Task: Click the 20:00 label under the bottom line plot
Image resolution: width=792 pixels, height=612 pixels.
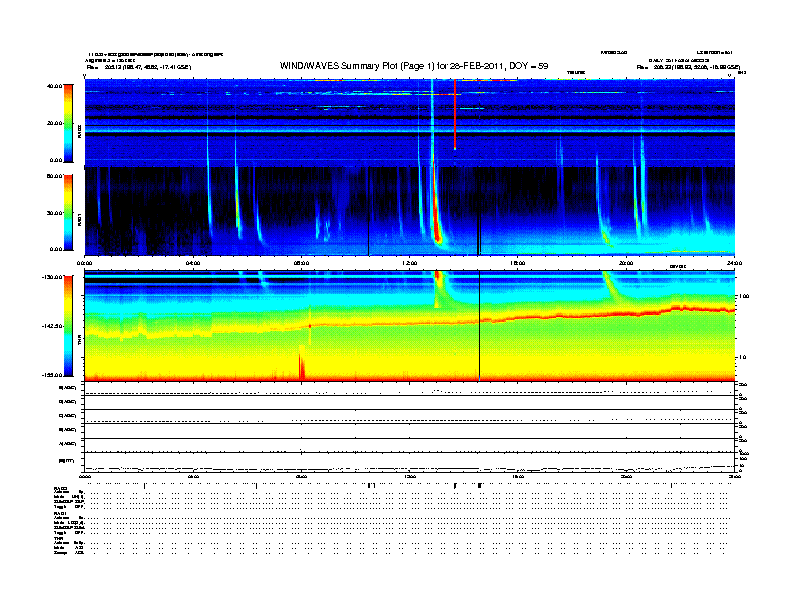Action: click(626, 476)
